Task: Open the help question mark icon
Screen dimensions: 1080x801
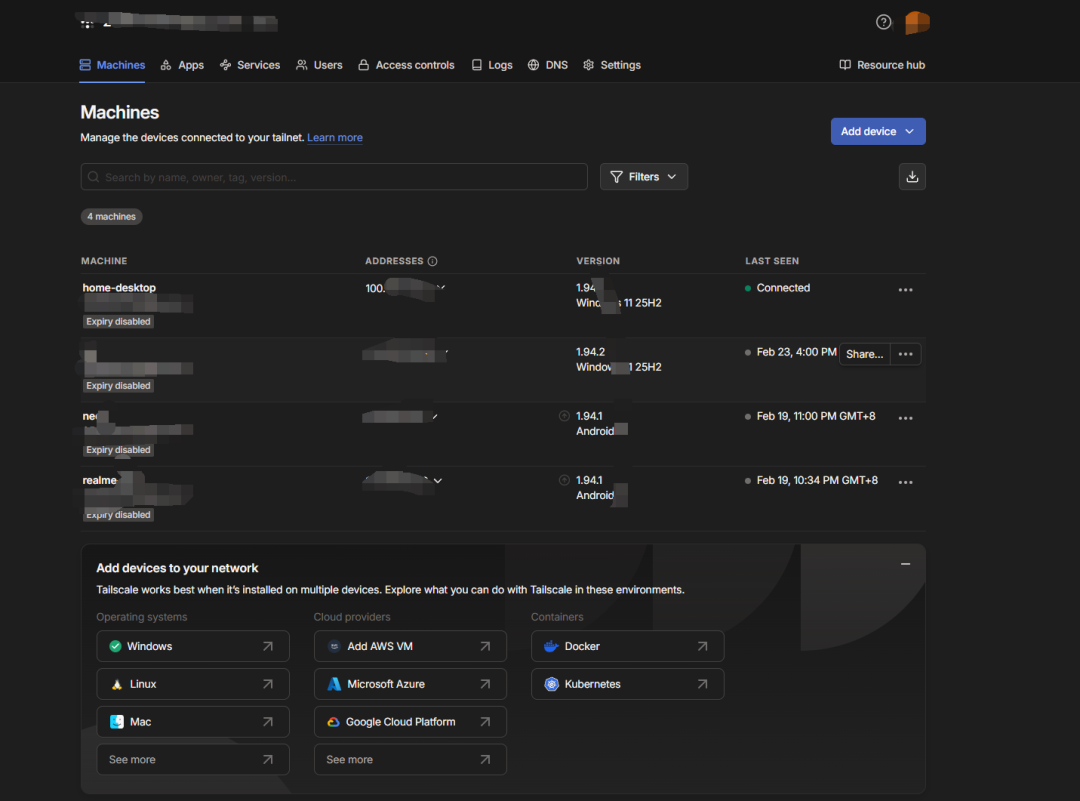Action: pos(883,23)
